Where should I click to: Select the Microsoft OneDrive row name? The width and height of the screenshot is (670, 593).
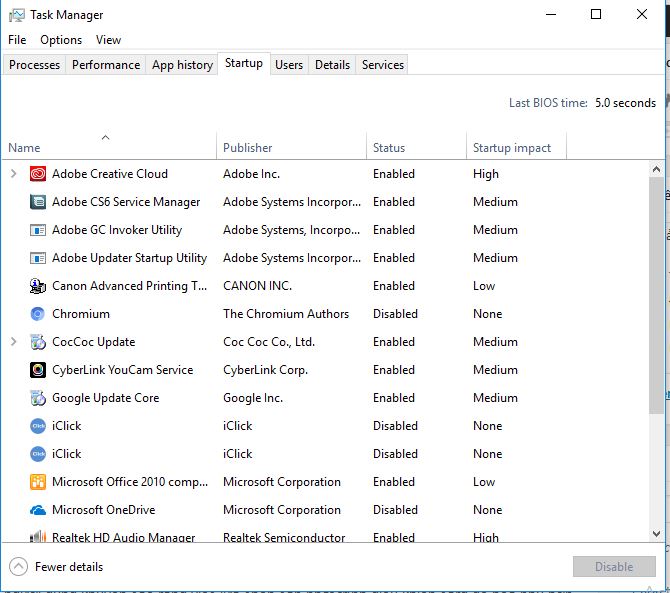(103, 510)
